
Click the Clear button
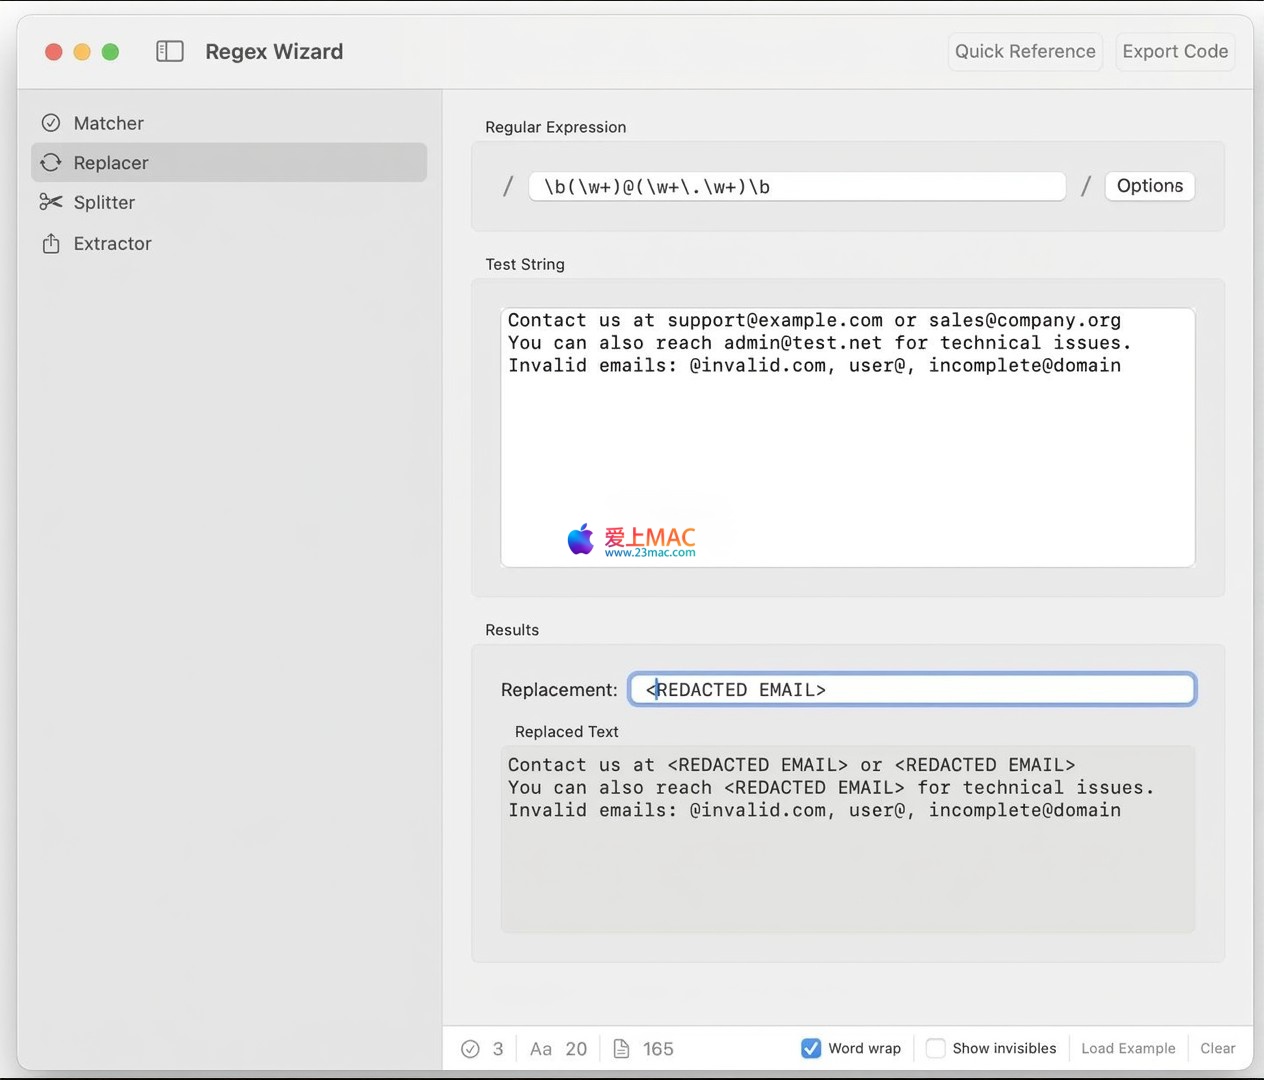coord(1217,1048)
